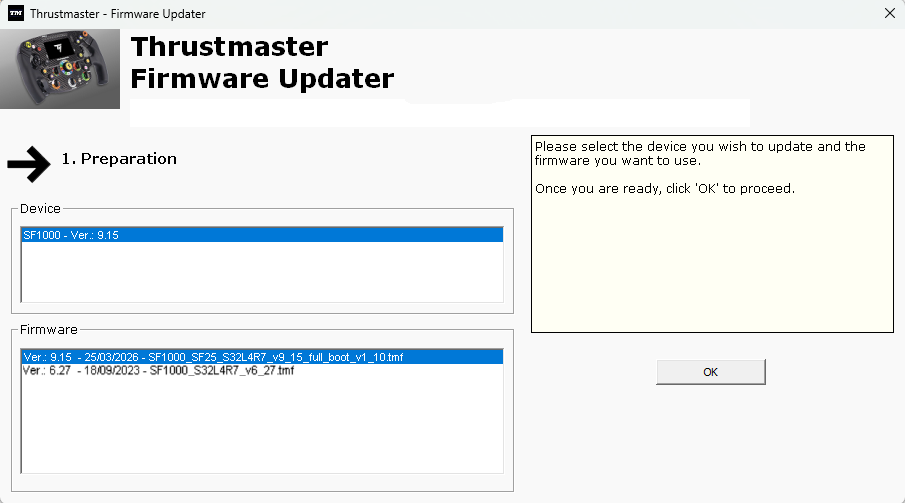Select firmware Ver.: 6.27 dated 18/09/2023

point(158,370)
